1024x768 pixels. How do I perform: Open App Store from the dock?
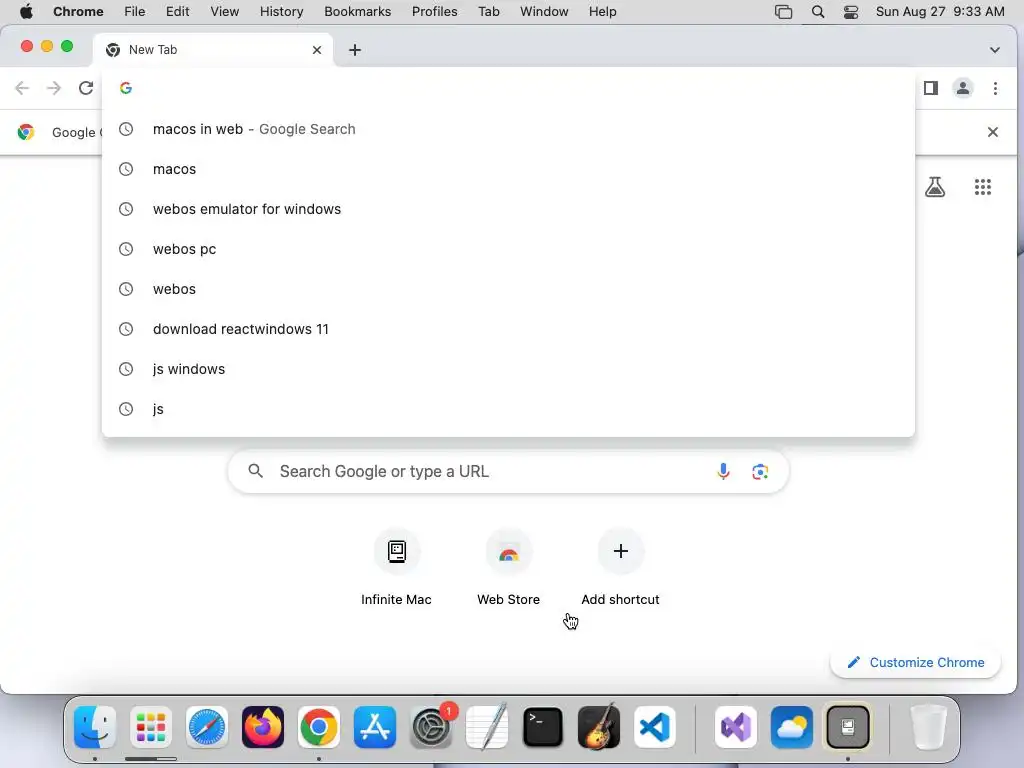[x=375, y=727]
